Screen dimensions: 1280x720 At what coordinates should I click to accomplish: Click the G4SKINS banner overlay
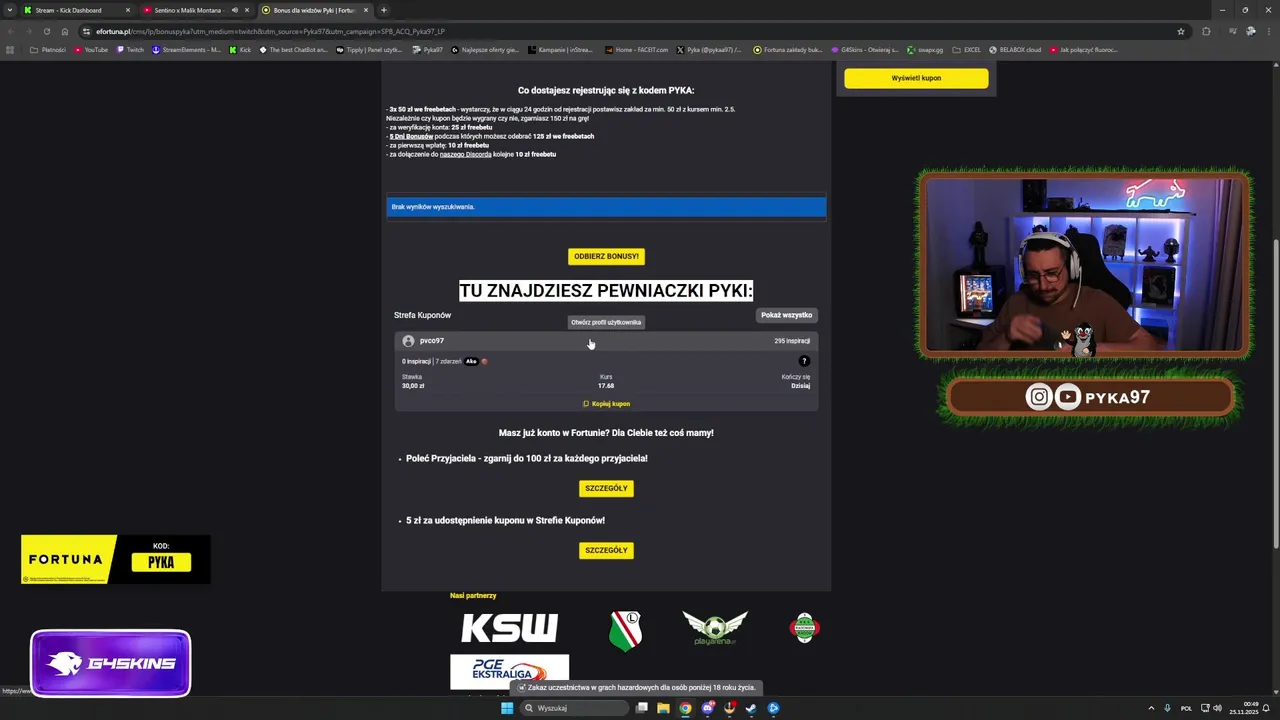point(110,664)
